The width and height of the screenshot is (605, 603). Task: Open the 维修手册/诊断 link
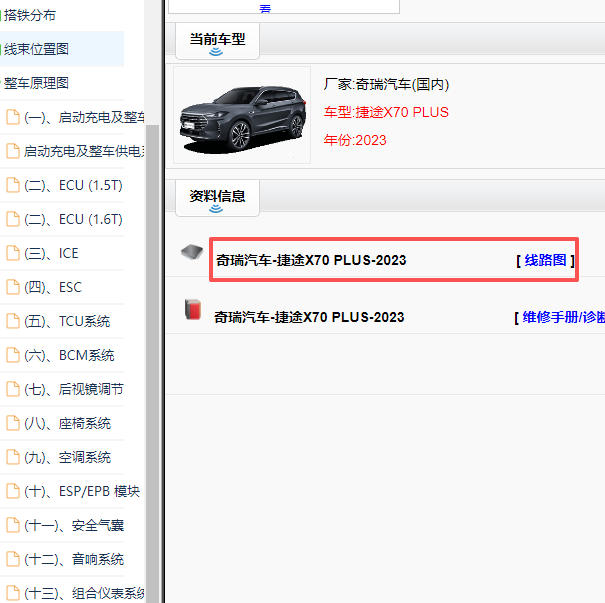click(563, 318)
